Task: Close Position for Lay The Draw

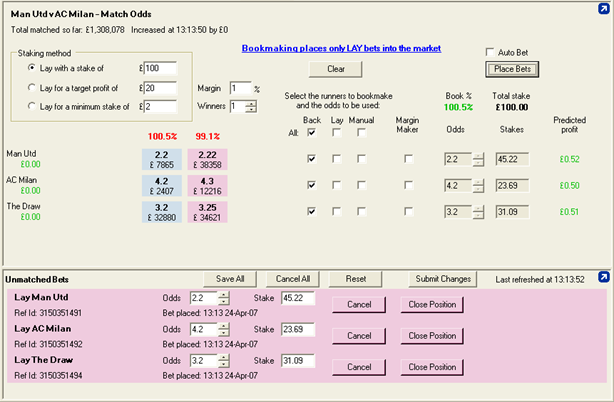Action: coord(432,367)
